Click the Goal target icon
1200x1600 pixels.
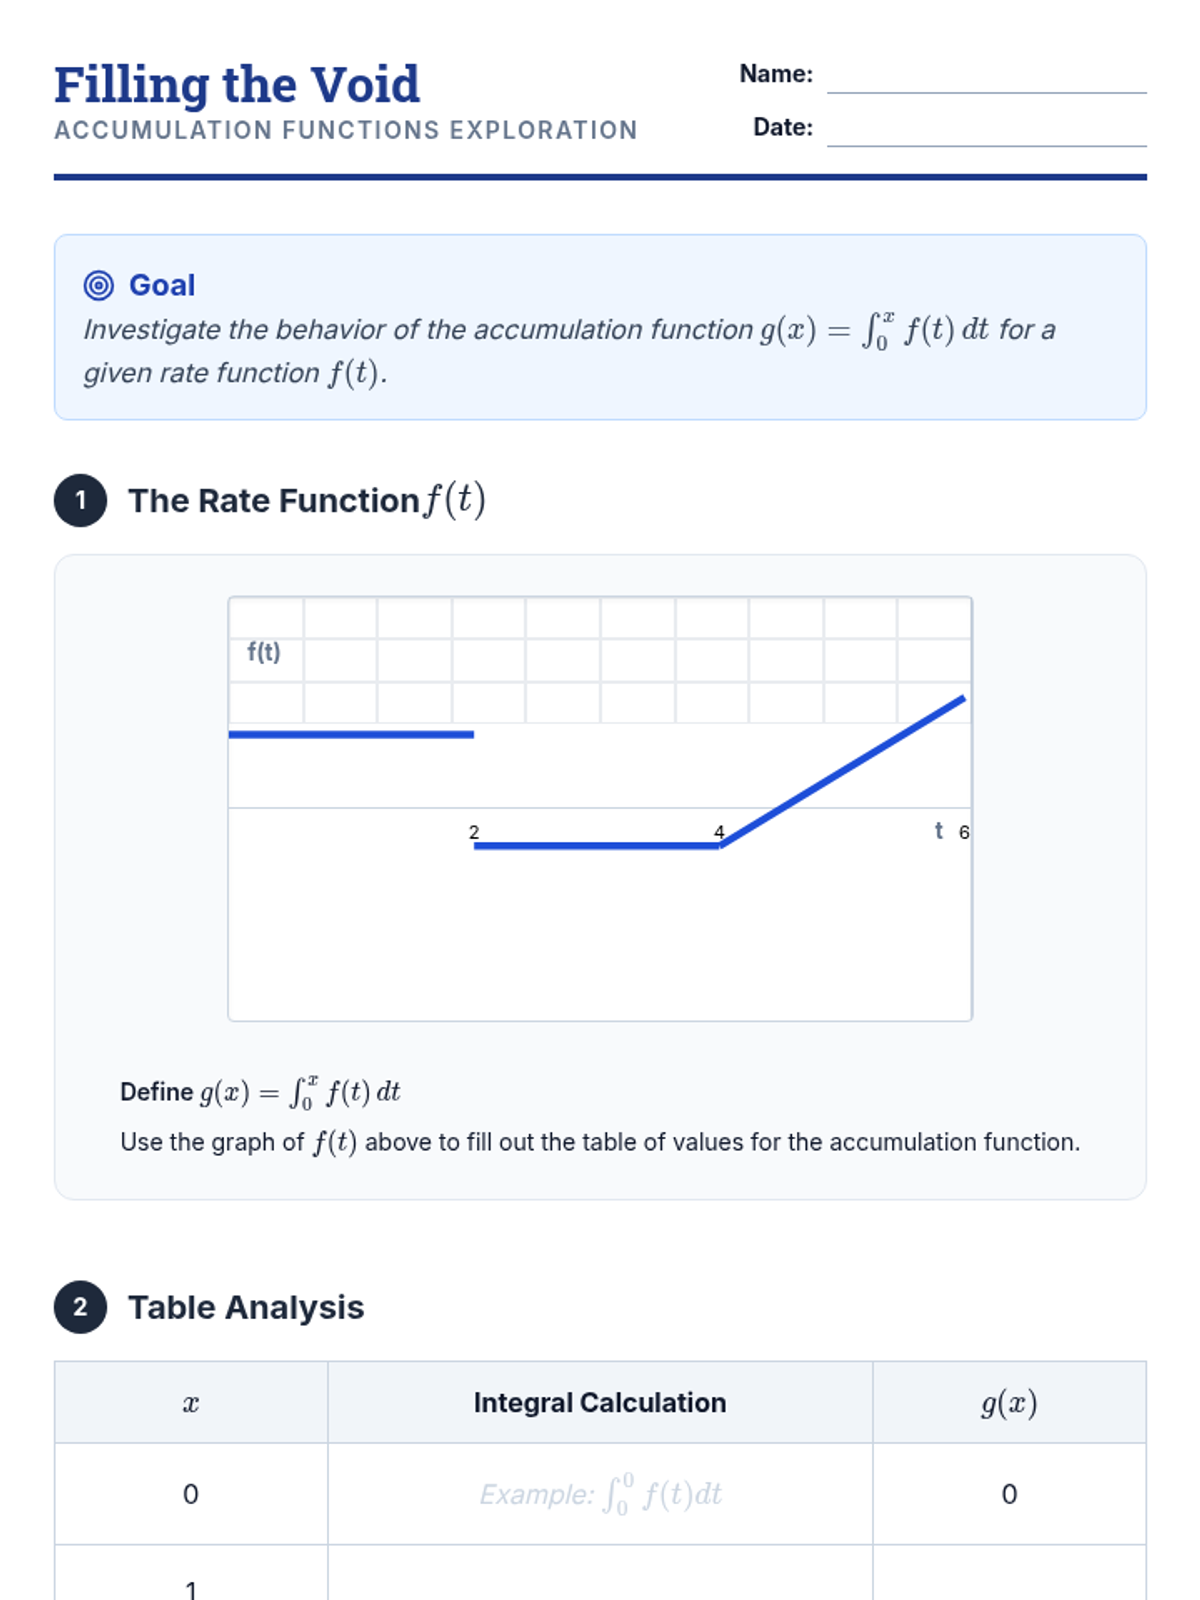[98, 286]
